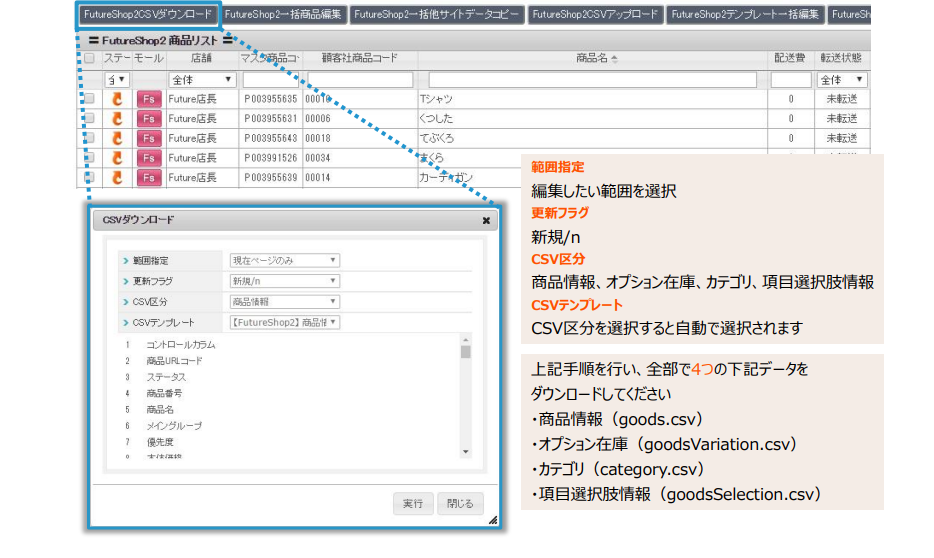
Task: Open the FutureShop2CSVアップロード tab
Action: point(595,14)
